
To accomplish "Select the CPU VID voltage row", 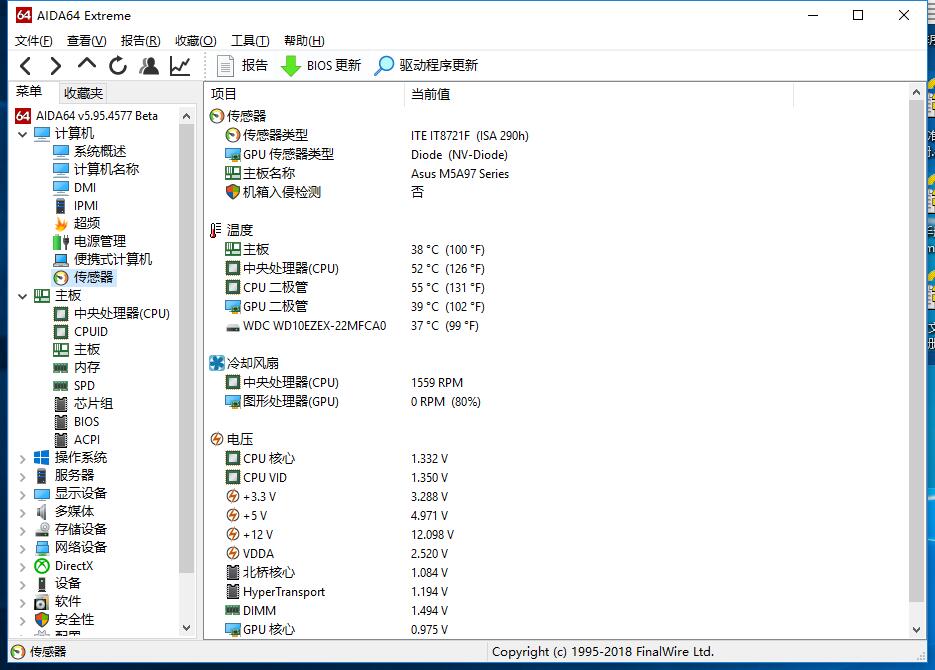I will tap(337, 477).
